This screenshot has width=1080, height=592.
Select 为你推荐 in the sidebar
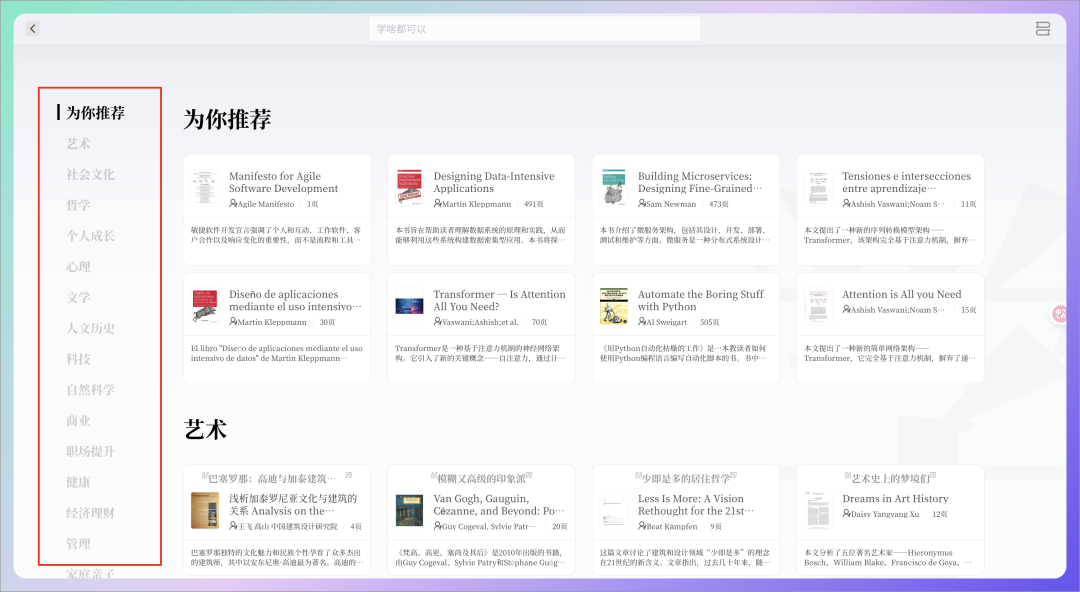click(95, 112)
